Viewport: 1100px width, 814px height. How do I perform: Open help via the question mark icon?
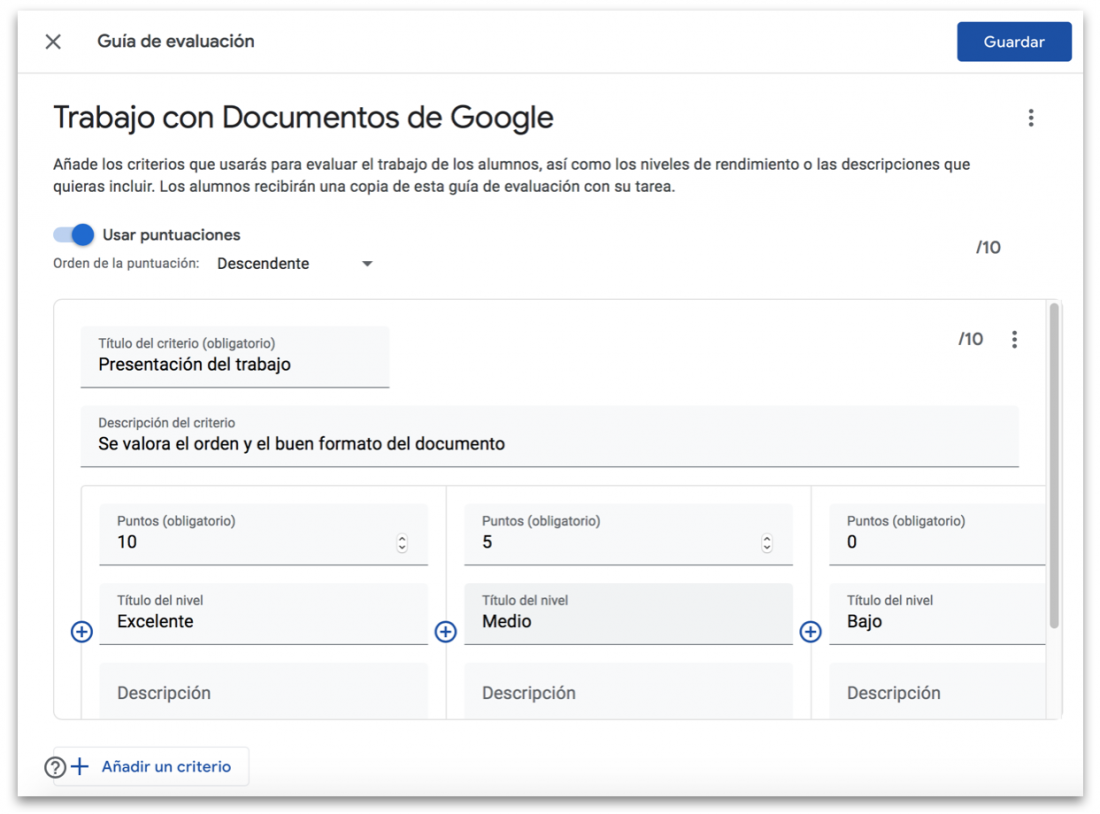pyautogui.click(x=55, y=766)
